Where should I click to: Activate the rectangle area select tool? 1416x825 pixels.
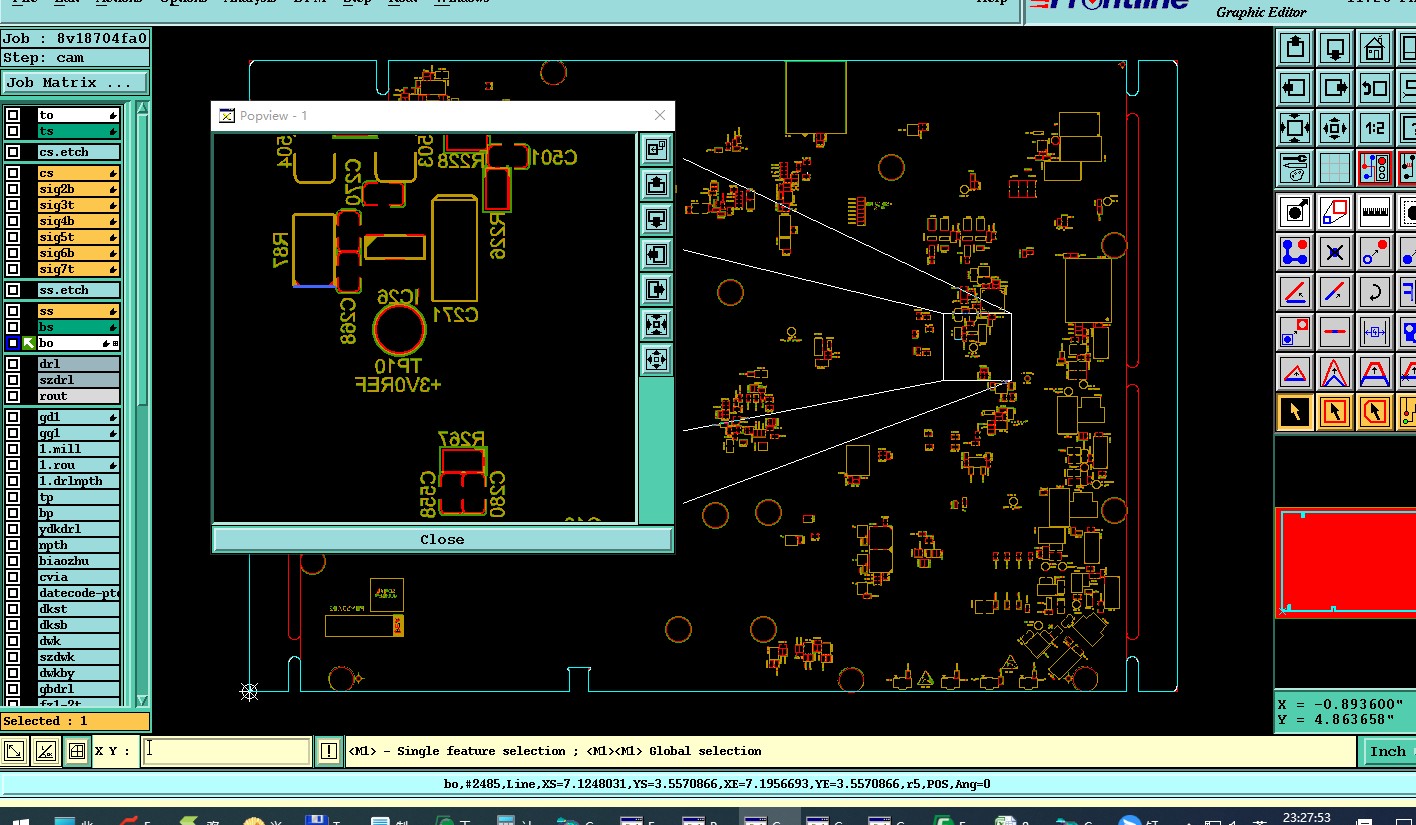tap(1335, 411)
